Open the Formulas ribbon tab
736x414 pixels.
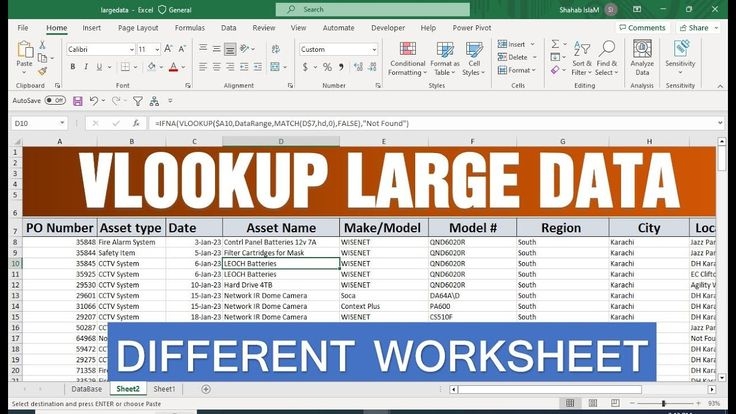click(x=189, y=28)
